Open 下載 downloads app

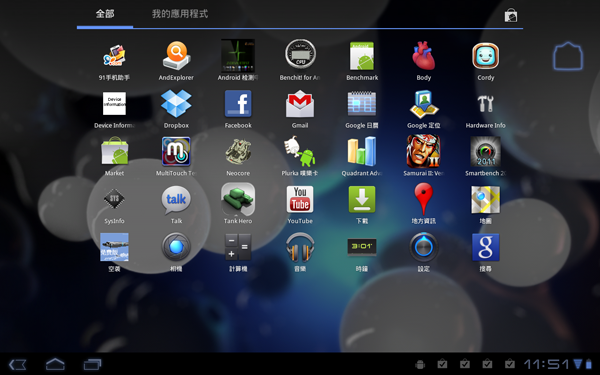362,199
